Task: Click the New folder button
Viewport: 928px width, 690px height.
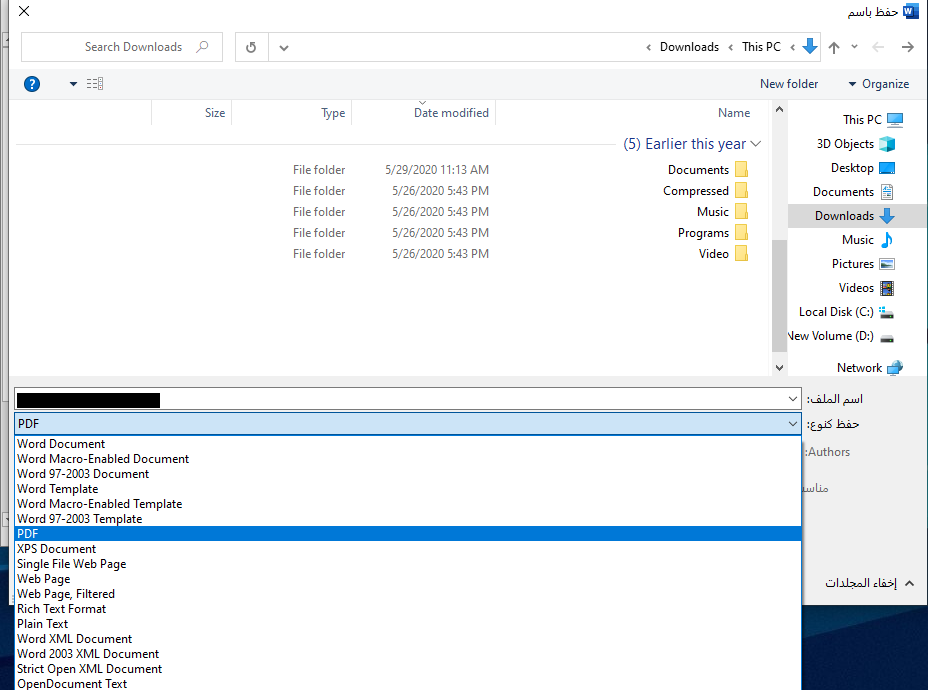Action: point(789,84)
